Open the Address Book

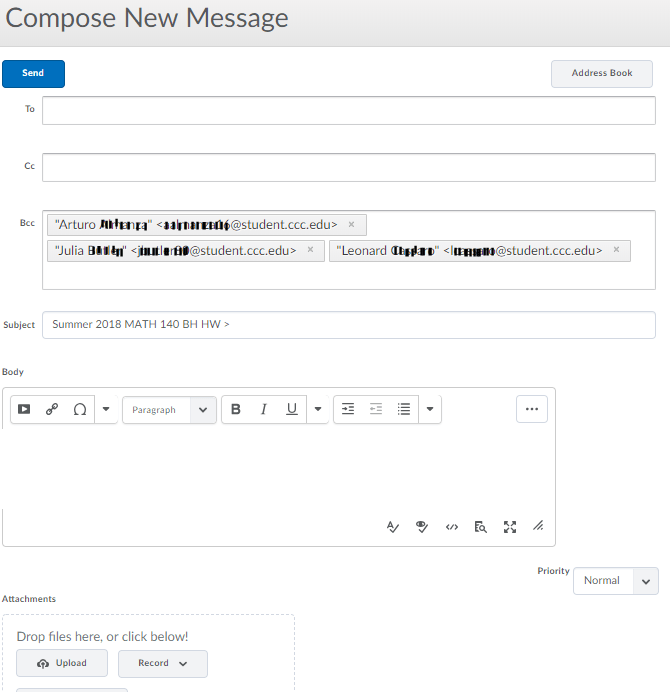pos(602,74)
